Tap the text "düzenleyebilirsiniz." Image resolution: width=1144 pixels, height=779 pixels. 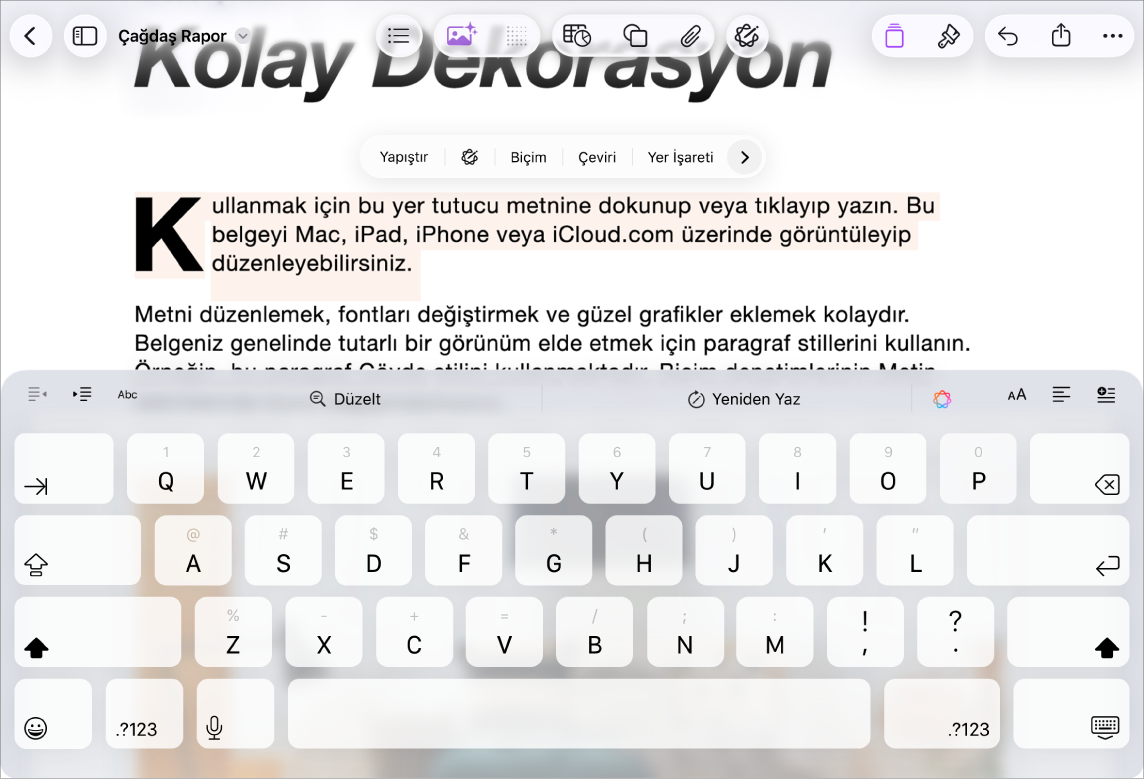pyautogui.click(x=312, y=263)
